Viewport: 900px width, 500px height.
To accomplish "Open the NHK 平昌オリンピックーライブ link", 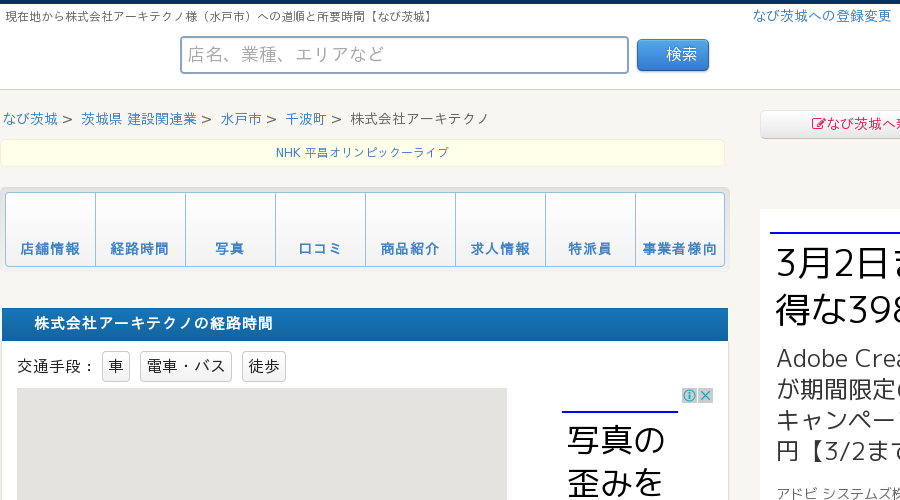I will 362,153.
